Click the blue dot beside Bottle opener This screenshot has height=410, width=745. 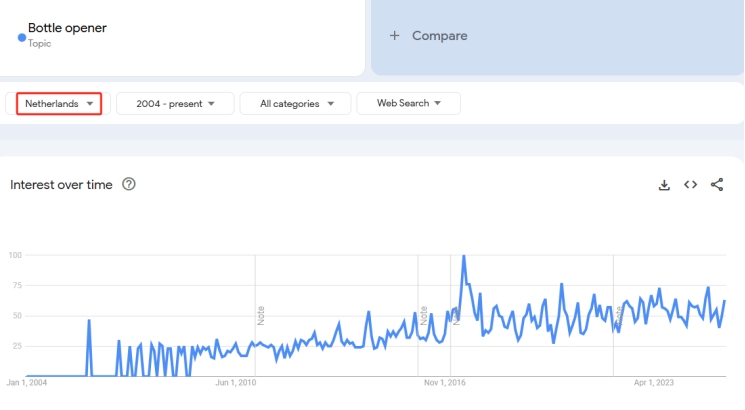tap(22, 37)
